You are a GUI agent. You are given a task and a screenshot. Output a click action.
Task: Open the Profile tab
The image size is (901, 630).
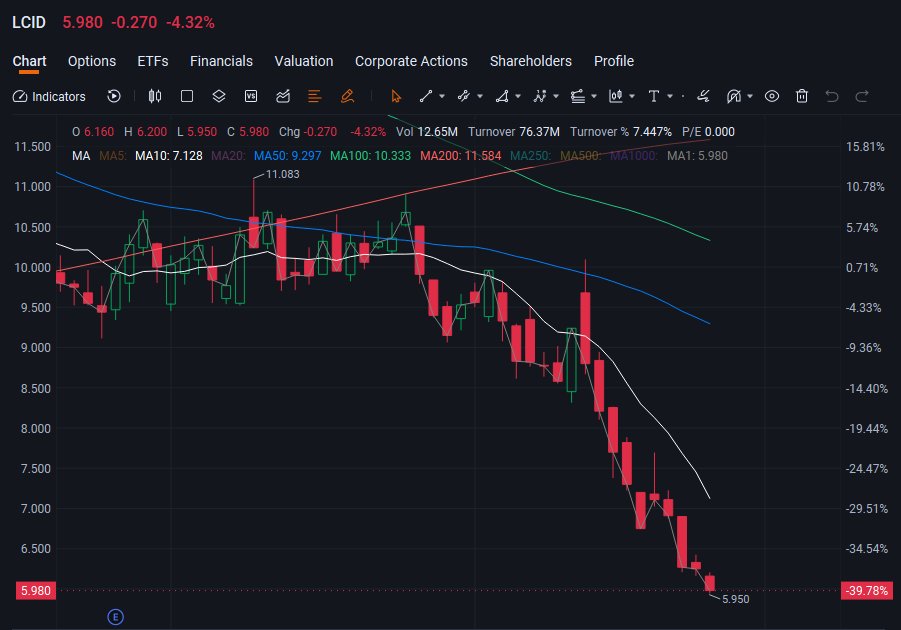tap(614, 61)
